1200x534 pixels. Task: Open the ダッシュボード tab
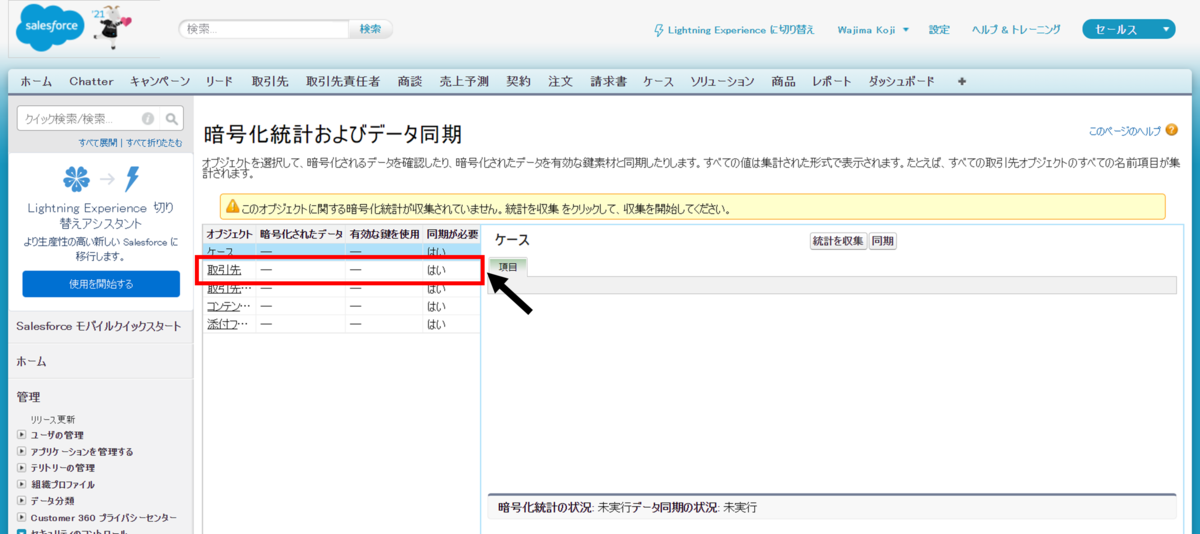(901, 81)
